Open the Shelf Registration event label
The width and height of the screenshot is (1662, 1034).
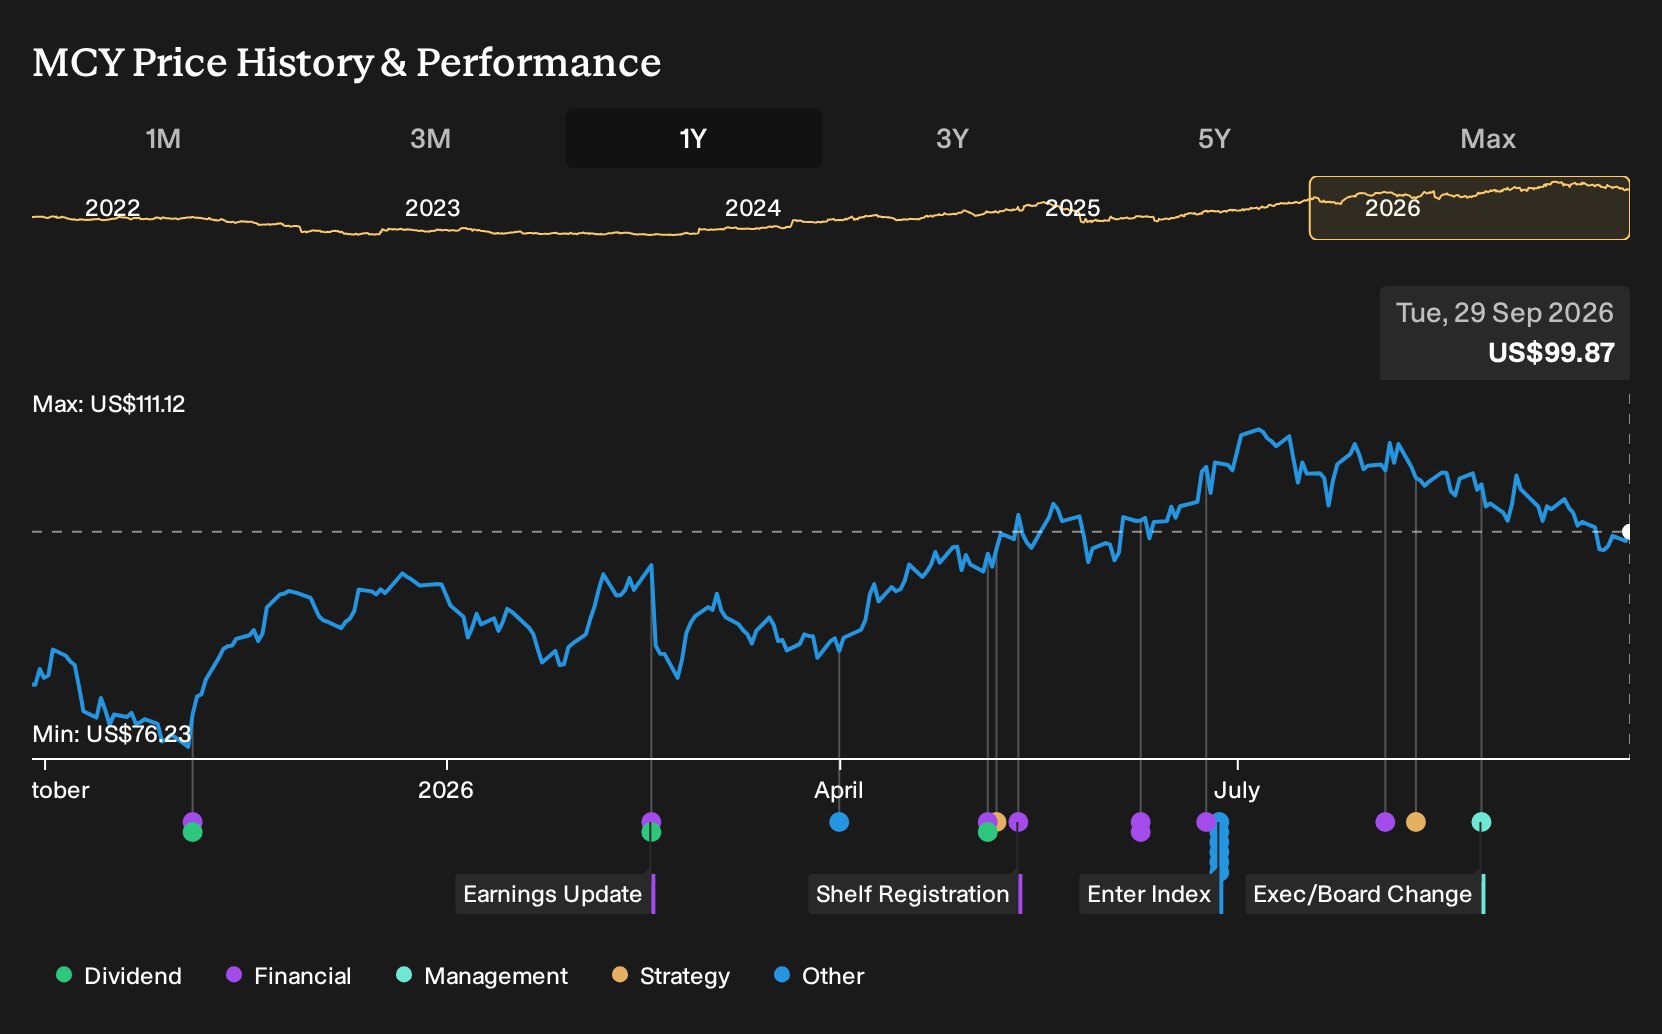pyautogui.click(x=915, y=894)
